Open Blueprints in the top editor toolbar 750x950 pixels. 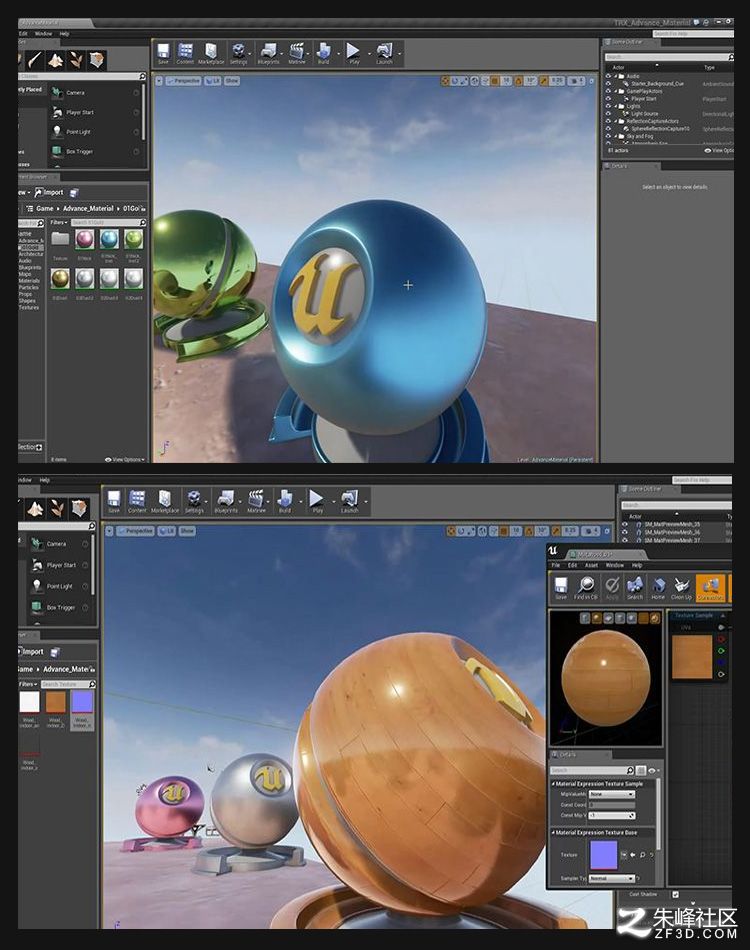coord(268,53)
